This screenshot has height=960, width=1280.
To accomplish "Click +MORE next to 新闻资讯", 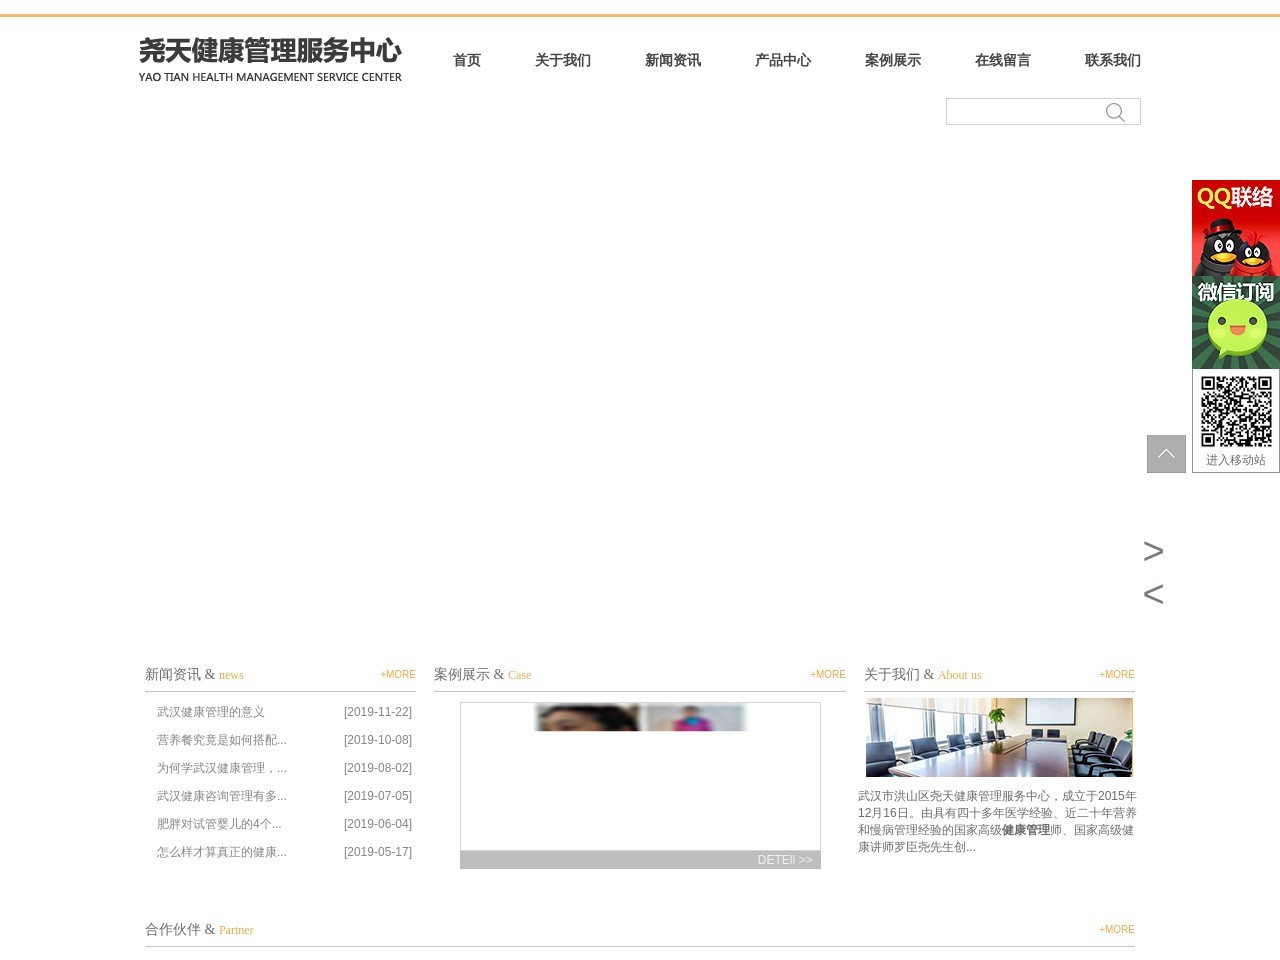I will (x=397, y=674).
